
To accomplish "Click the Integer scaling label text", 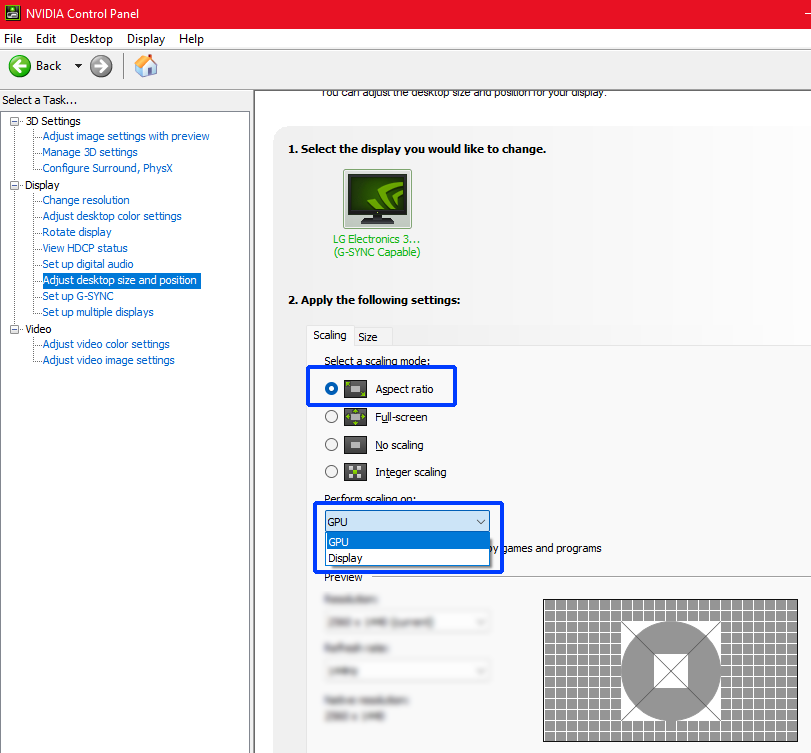I will [411, 472].
